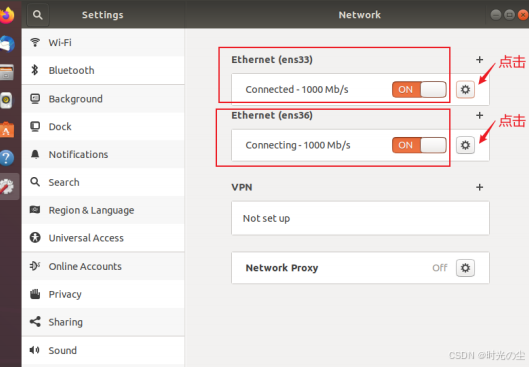Click the Sharing nodes icon
The height and width of the screenshot is (367, 529).
(35, 322)
